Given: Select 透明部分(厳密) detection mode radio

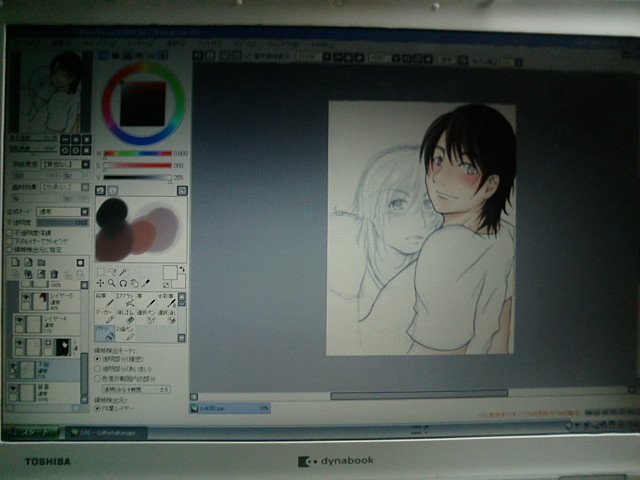Looking at the screenshot, I should point(98,359).
